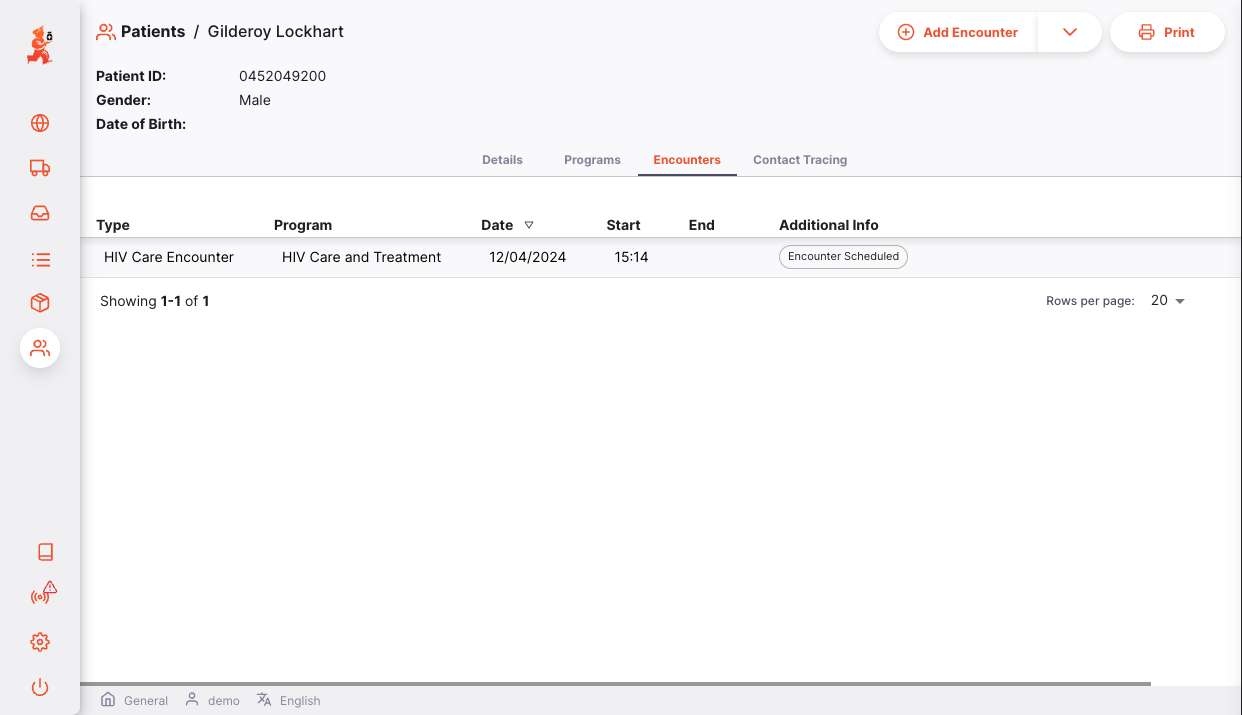Switch to the Programs tab
This screenshot has height=715, width=1242.
[x=592, y=160]
